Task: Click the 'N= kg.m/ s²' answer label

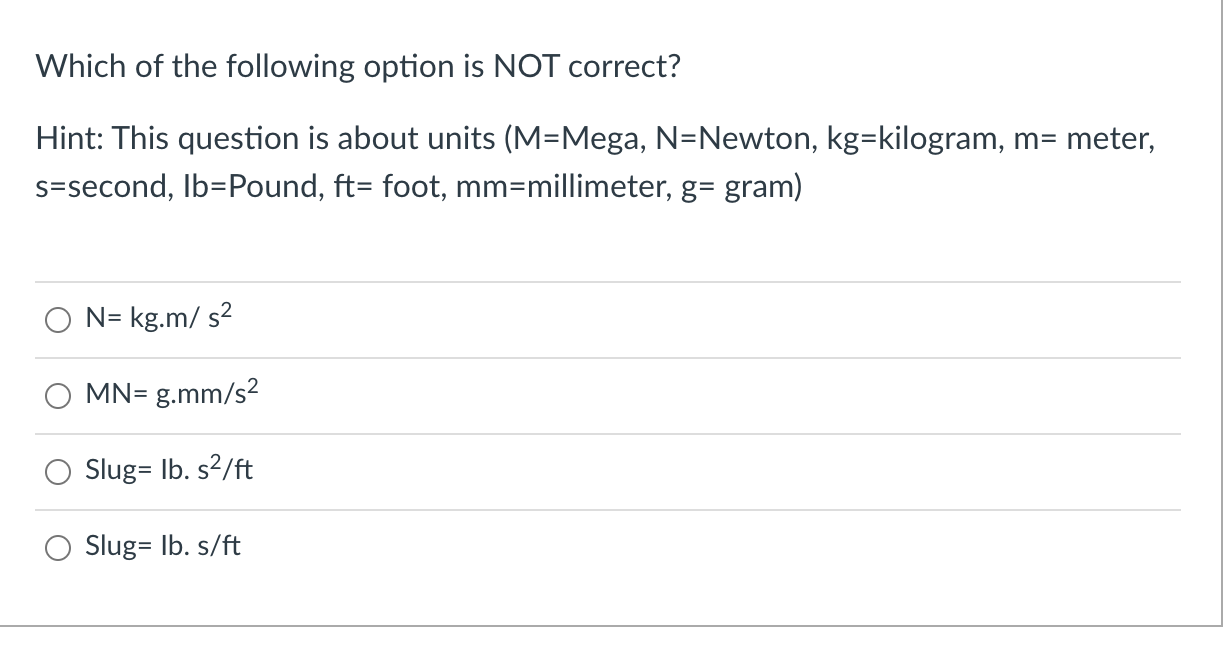Action: point(160,318)
